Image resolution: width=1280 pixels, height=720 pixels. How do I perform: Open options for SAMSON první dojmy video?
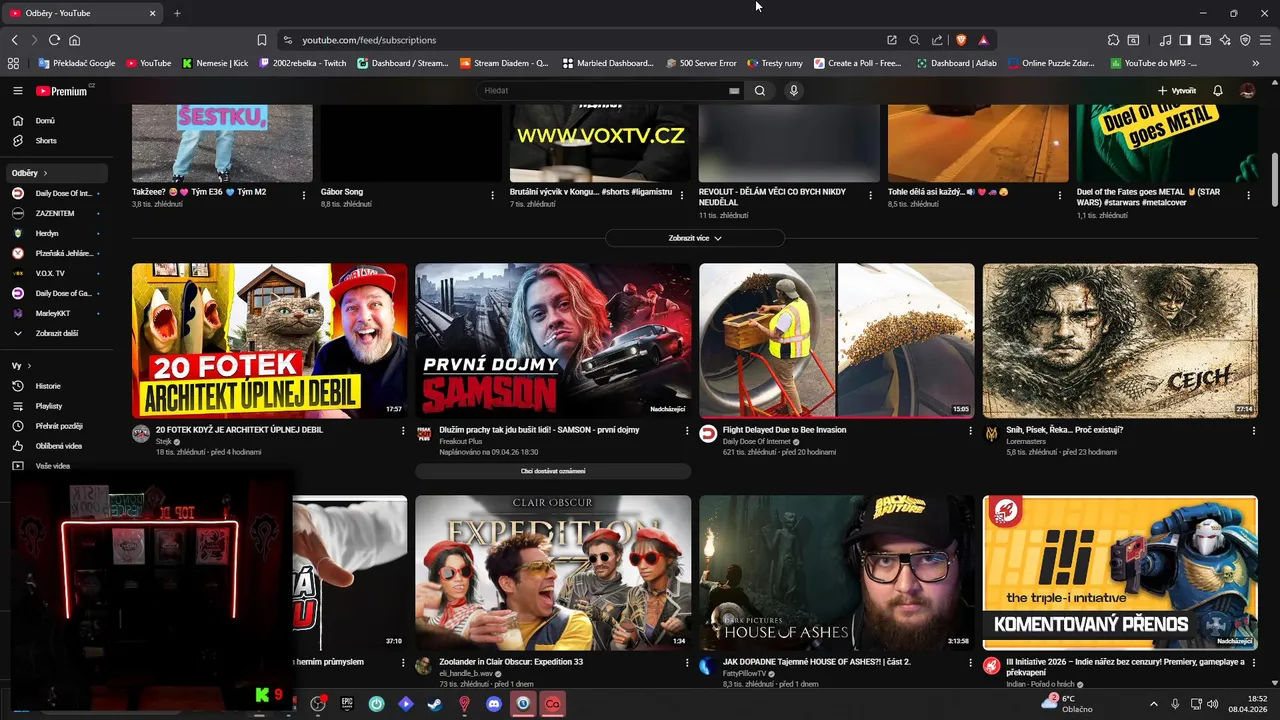coord(687,431)
